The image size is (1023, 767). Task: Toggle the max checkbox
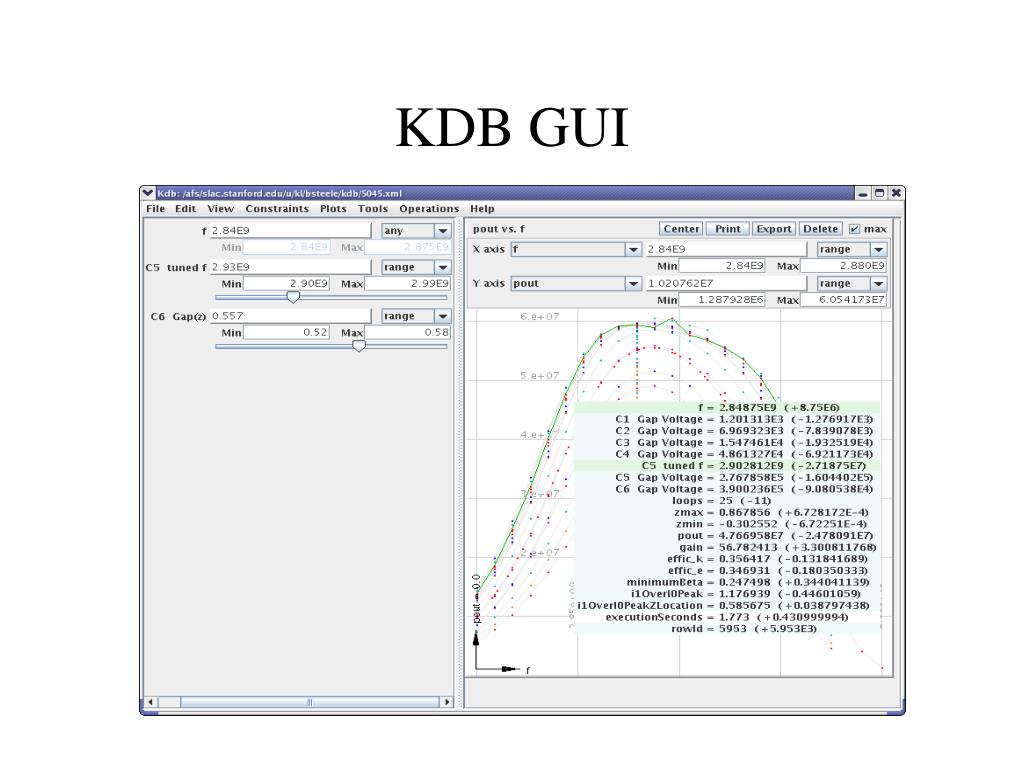[854, 229]
